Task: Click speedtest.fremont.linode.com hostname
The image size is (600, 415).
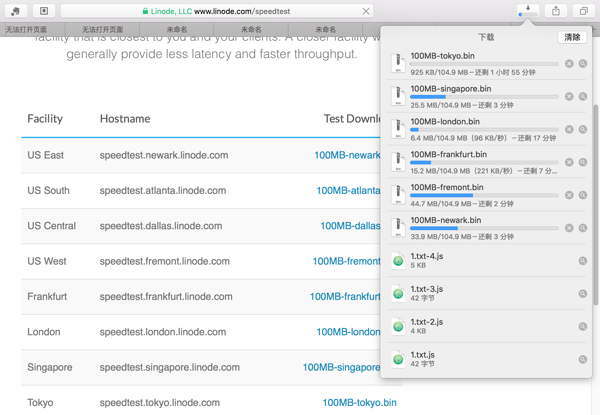Action: click(165, 261)
